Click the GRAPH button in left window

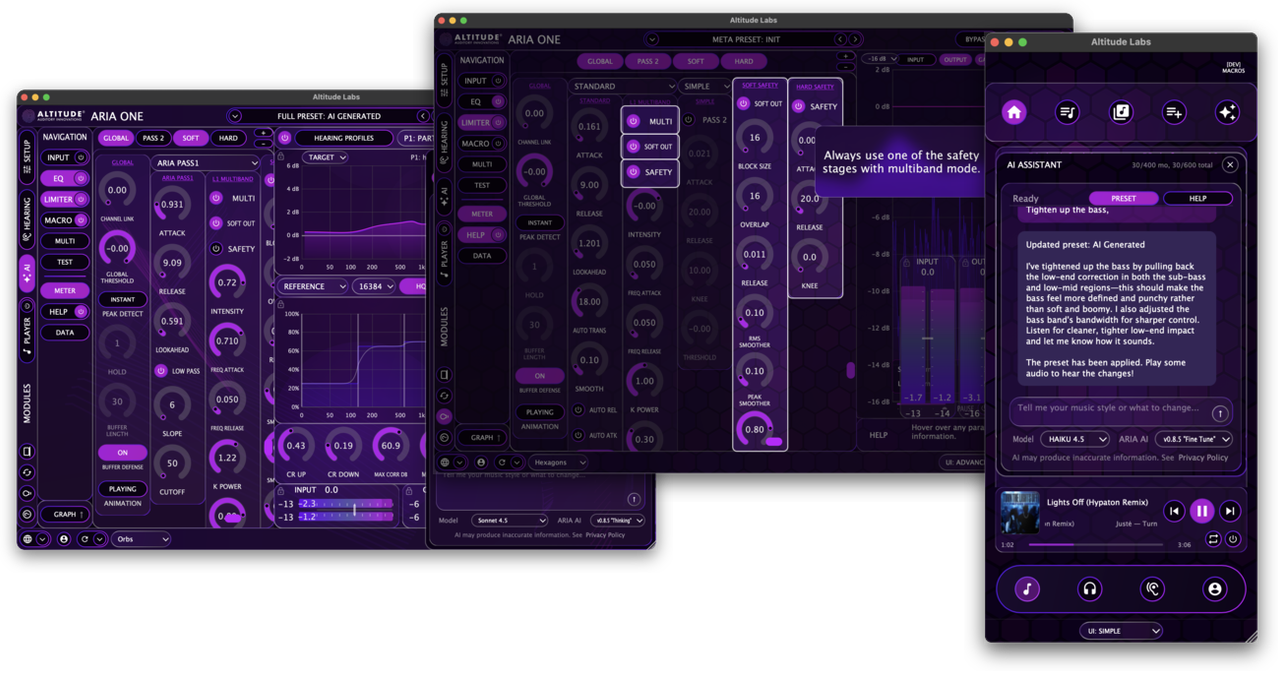67,514
